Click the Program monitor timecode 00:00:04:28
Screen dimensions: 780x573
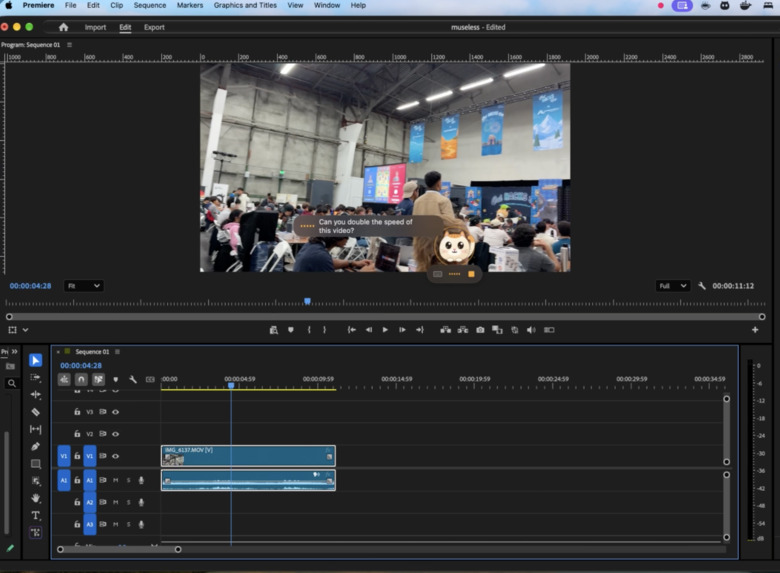point(30,286)
